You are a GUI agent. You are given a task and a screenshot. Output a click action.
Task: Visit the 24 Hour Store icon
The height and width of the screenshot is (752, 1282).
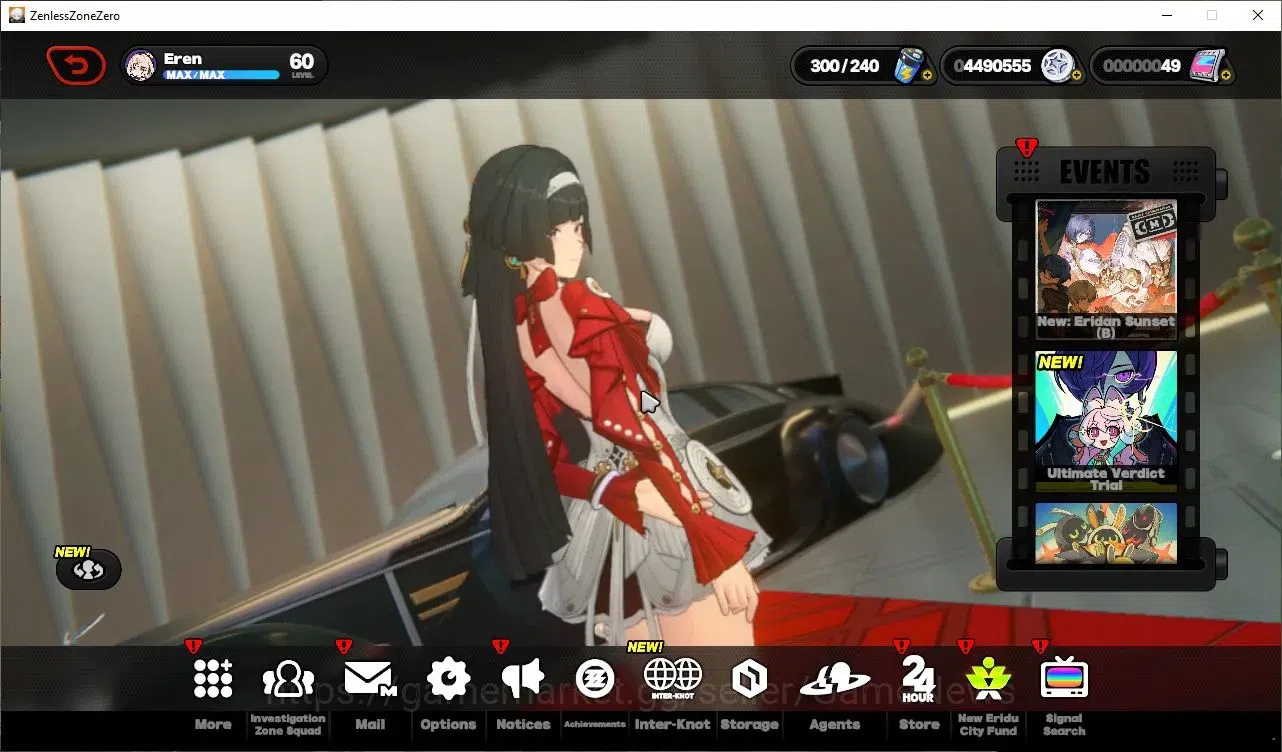click(x=918, y=679)
